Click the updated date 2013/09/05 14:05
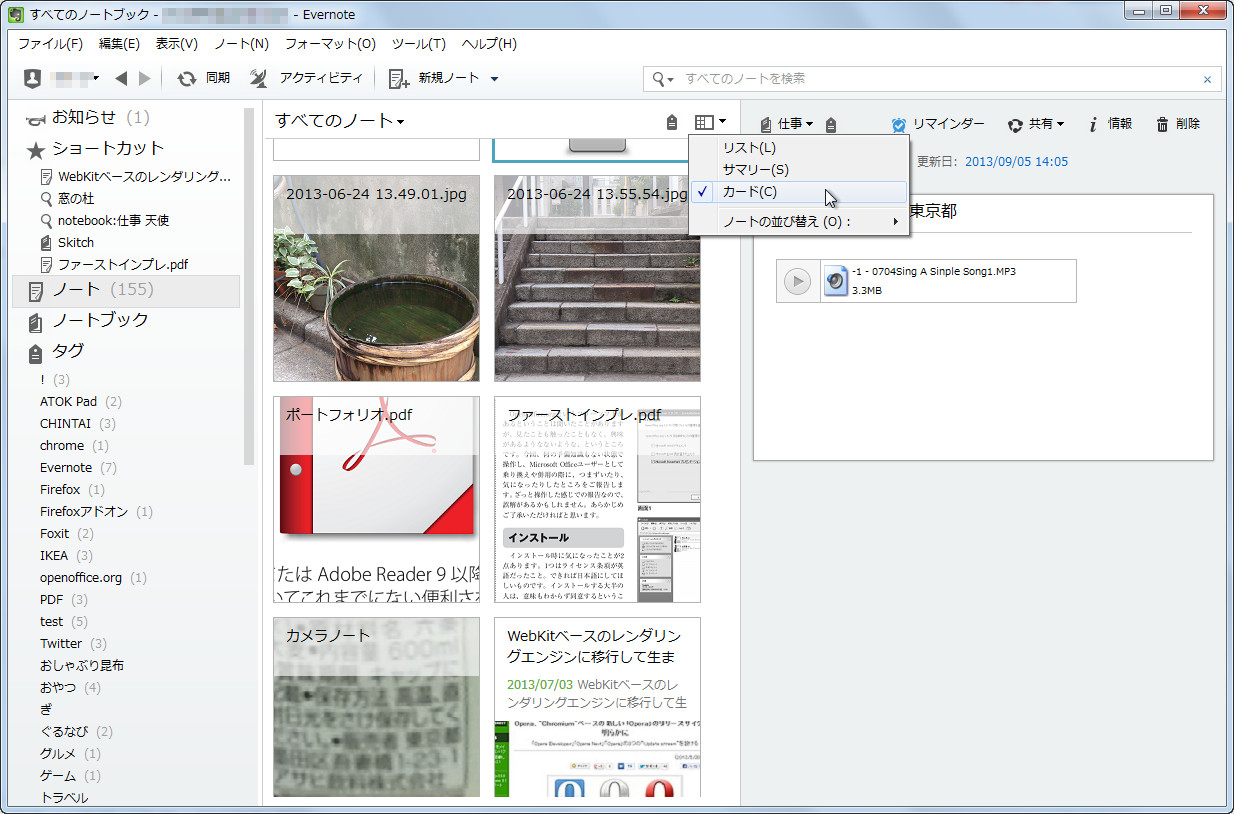Image resolution: width=1234 pixels, height=814 pixels. (x=1016, y=162)
